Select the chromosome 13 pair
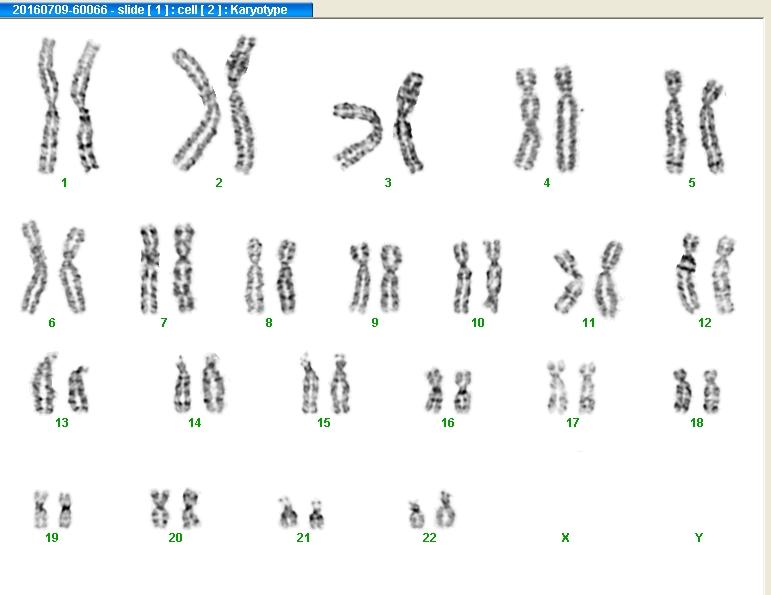Image resolution: width=771 pixels, height=595 pixels. [60, 383]
